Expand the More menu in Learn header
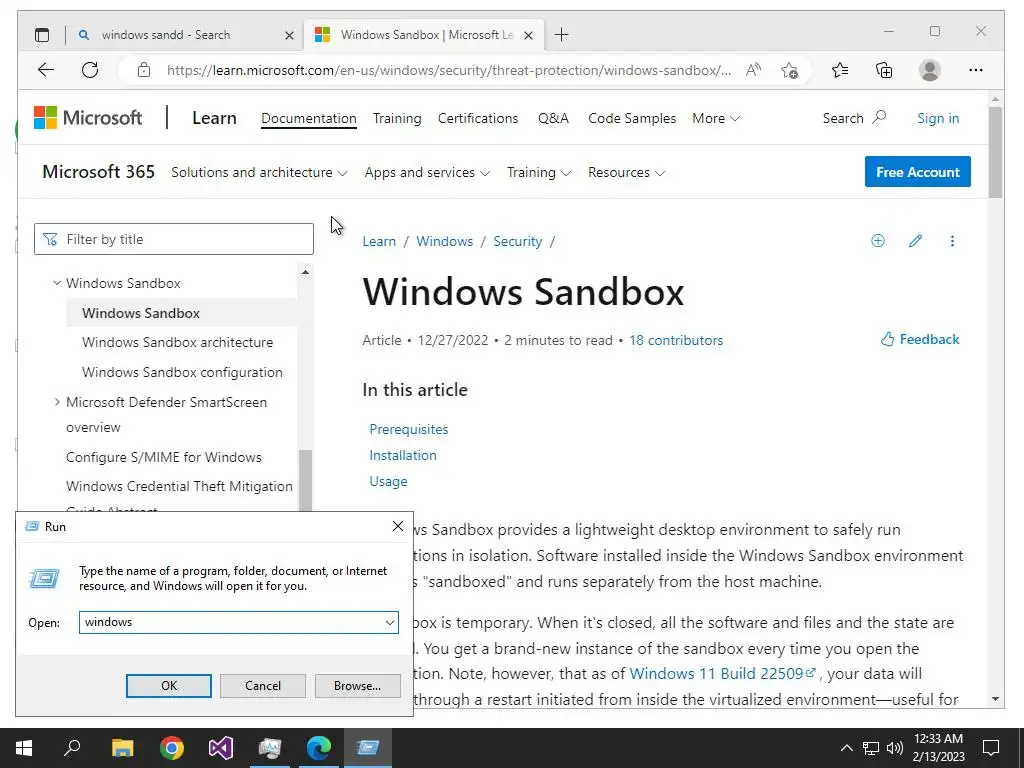Viewport: 1024px width, 768px height. (x=716, y=118)
